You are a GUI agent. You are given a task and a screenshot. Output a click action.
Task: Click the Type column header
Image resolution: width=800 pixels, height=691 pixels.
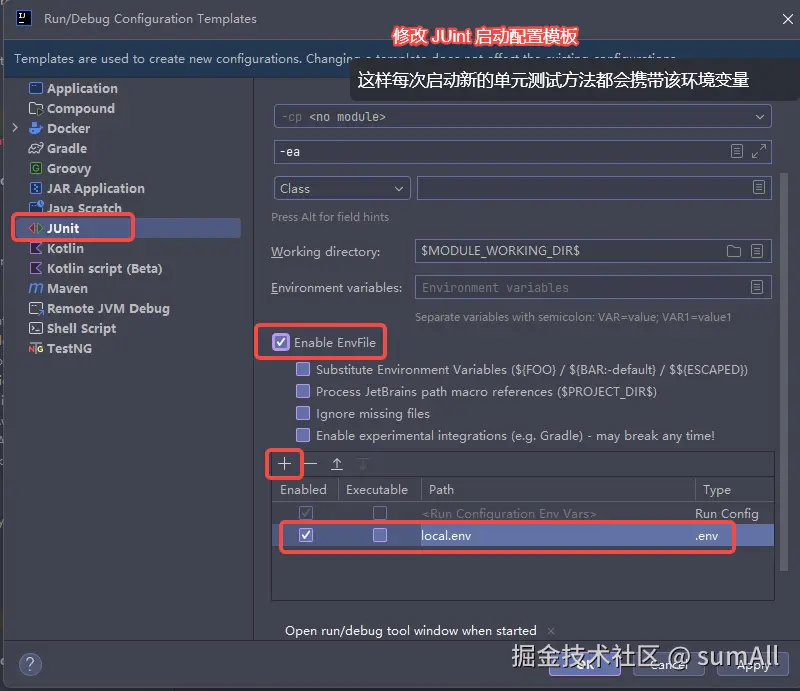pos(735,490)
